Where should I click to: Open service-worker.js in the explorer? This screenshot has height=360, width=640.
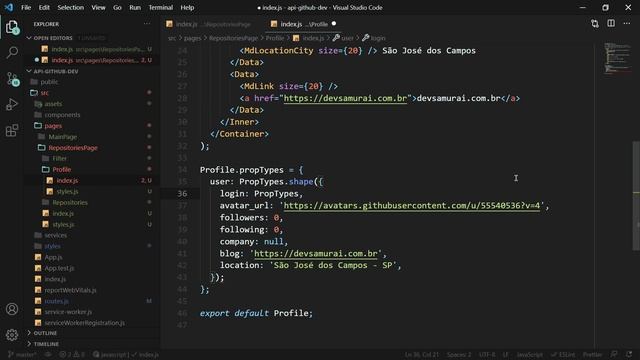click(x=68, y=312)
